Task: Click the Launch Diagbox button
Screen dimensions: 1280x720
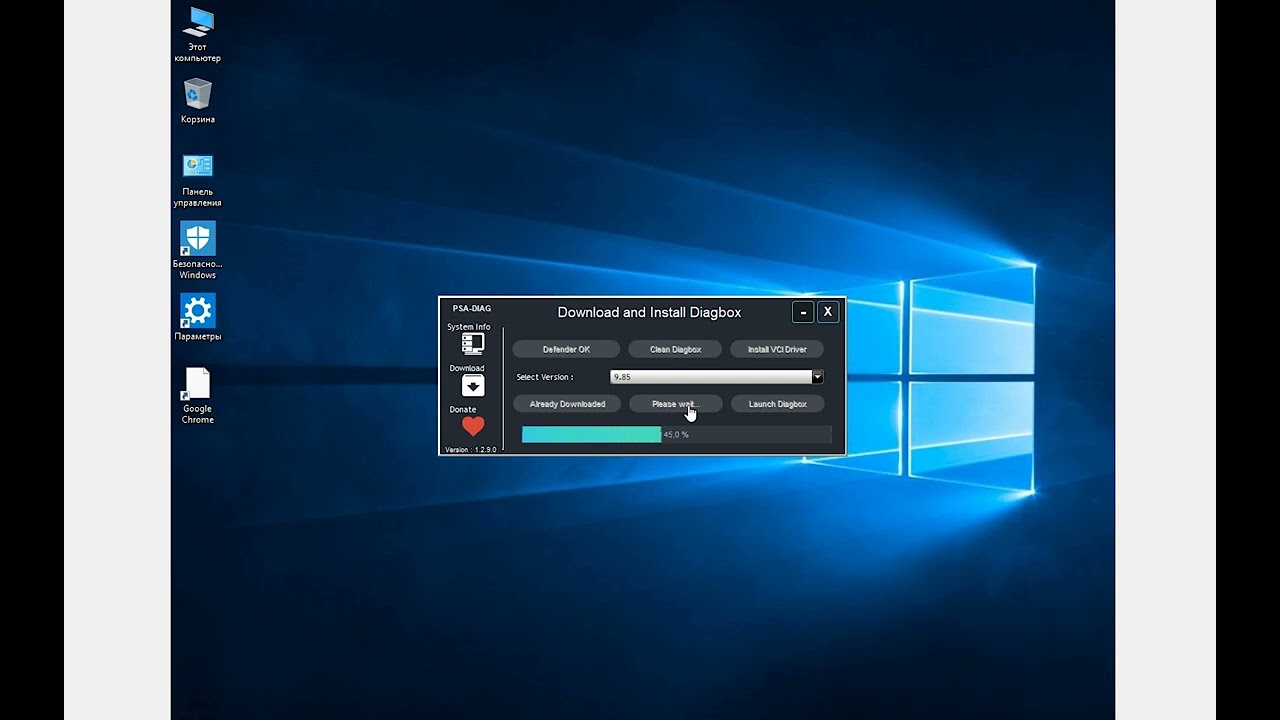Action: pos(777,404)
